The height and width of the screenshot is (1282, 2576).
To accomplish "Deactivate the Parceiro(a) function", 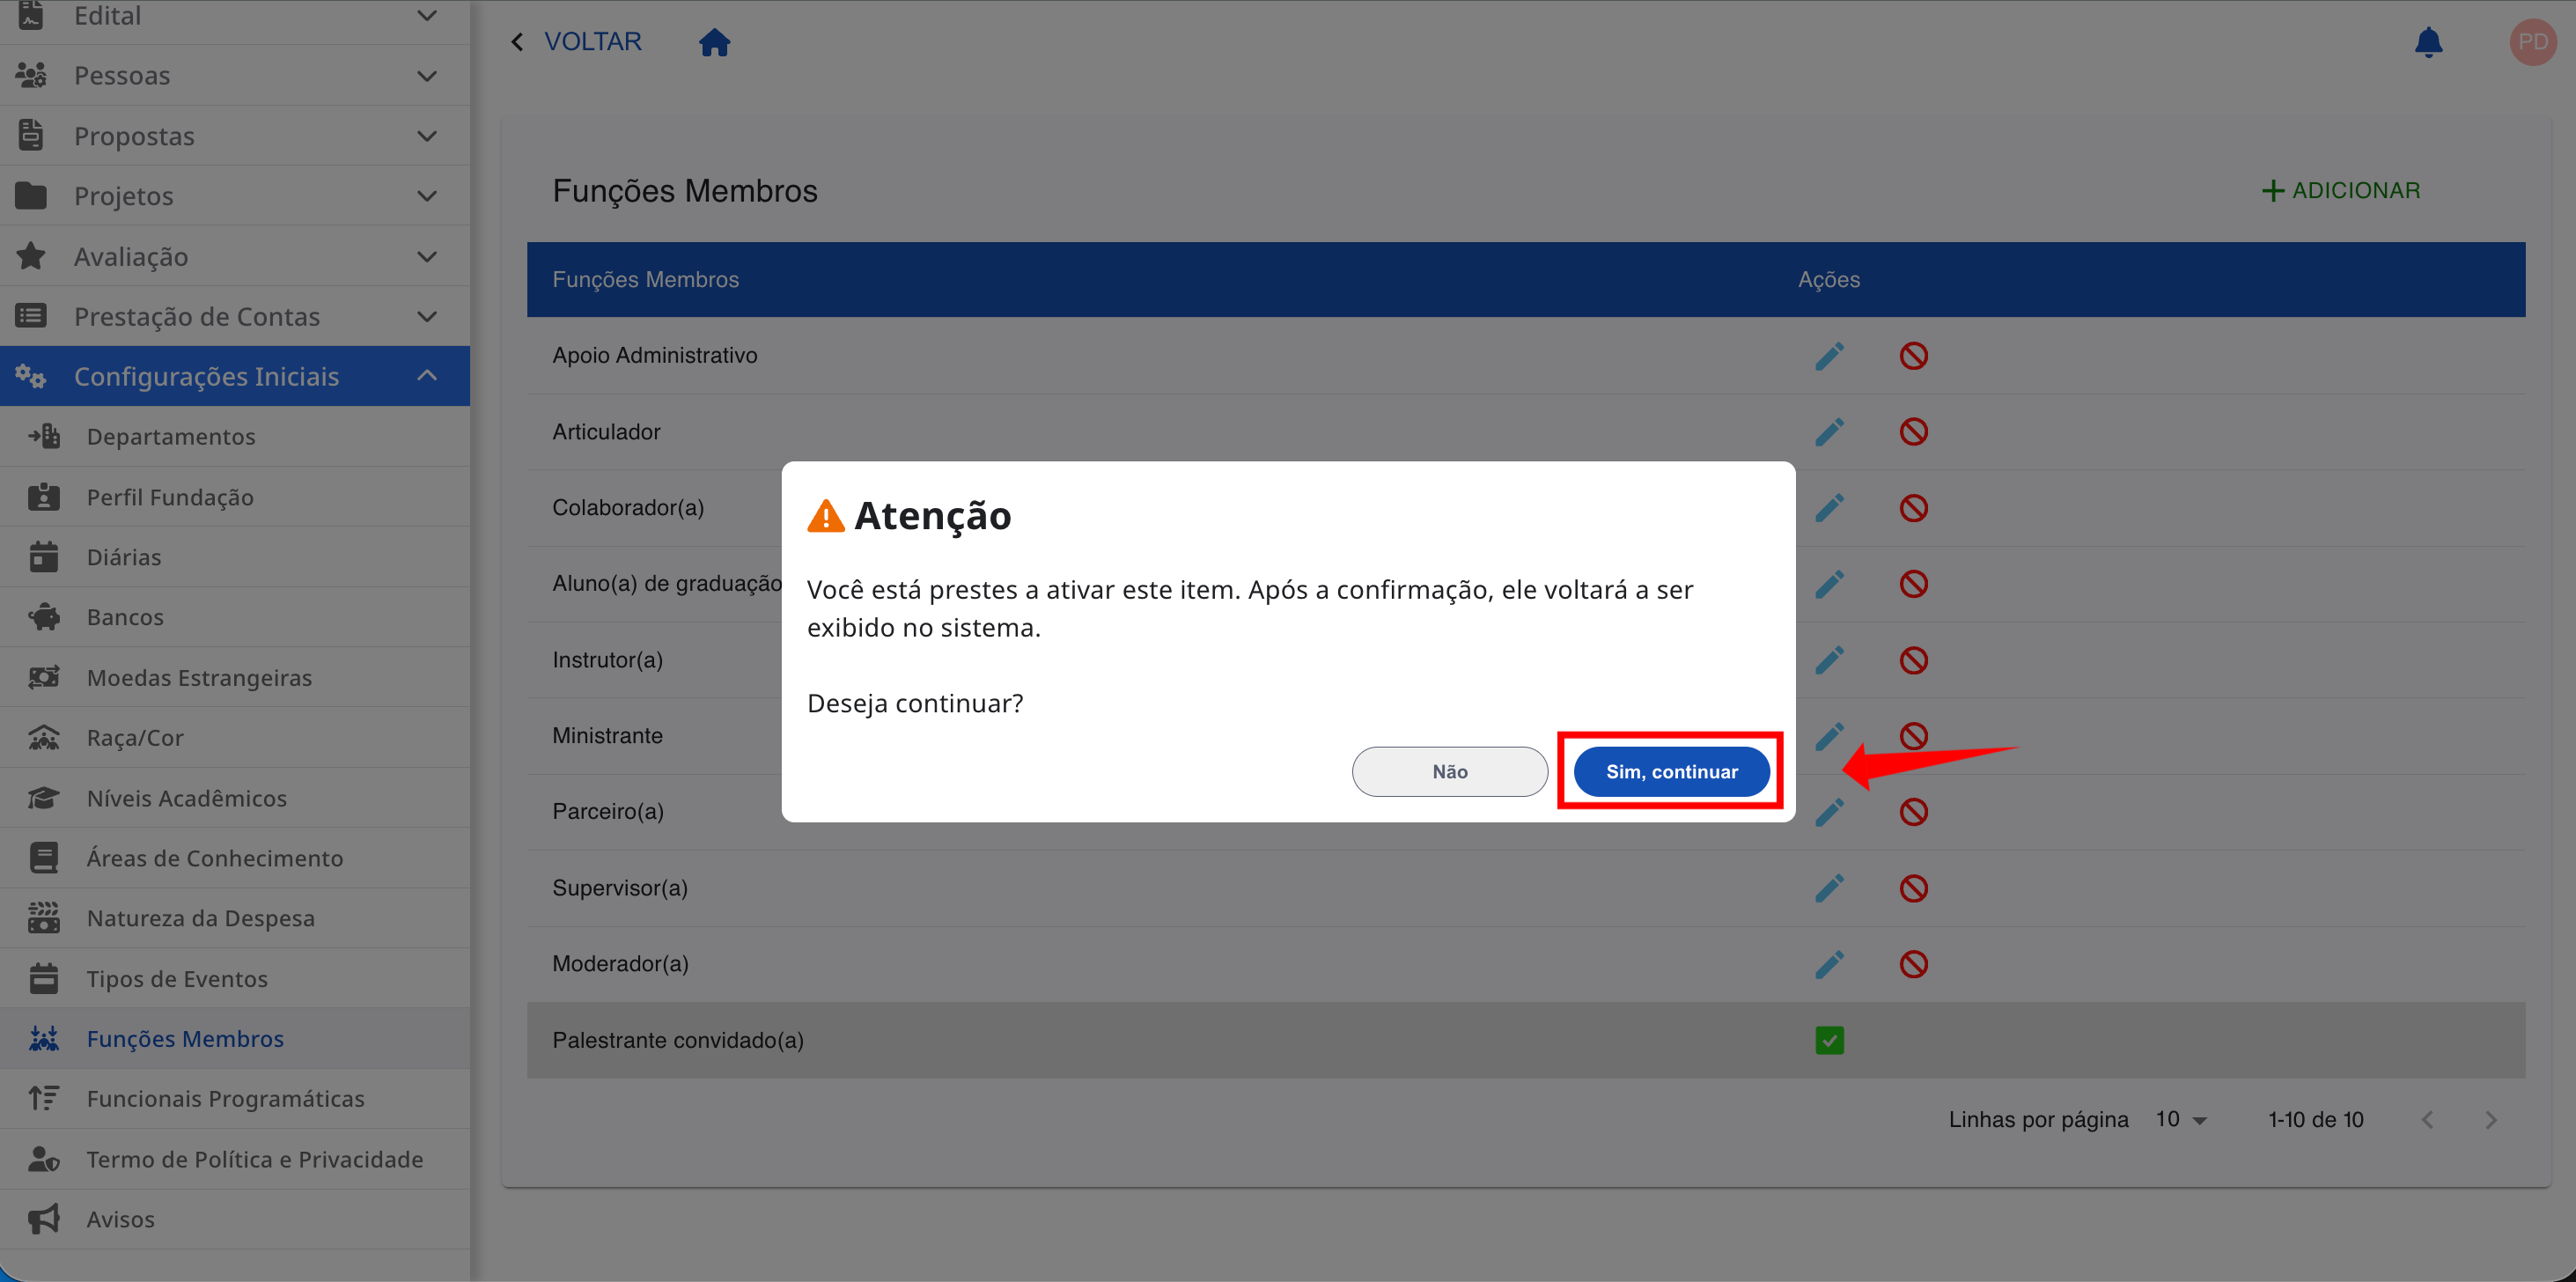I will coord(1913,812).
